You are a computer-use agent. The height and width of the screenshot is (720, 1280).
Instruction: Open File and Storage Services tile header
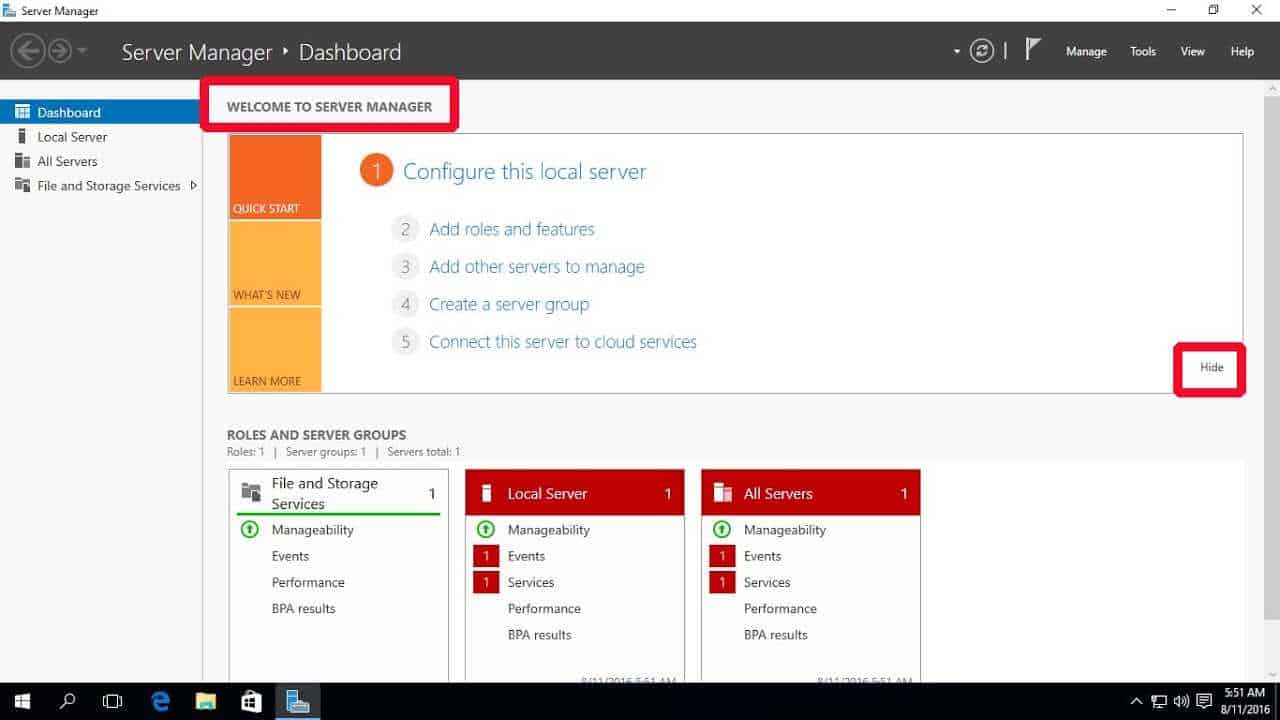(339, 493)
